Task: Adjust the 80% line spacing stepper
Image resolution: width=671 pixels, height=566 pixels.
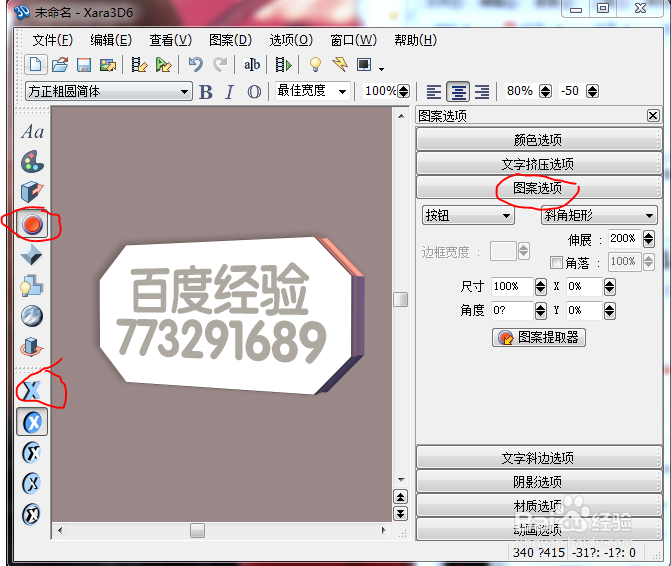Action: (x=545, y=91)
